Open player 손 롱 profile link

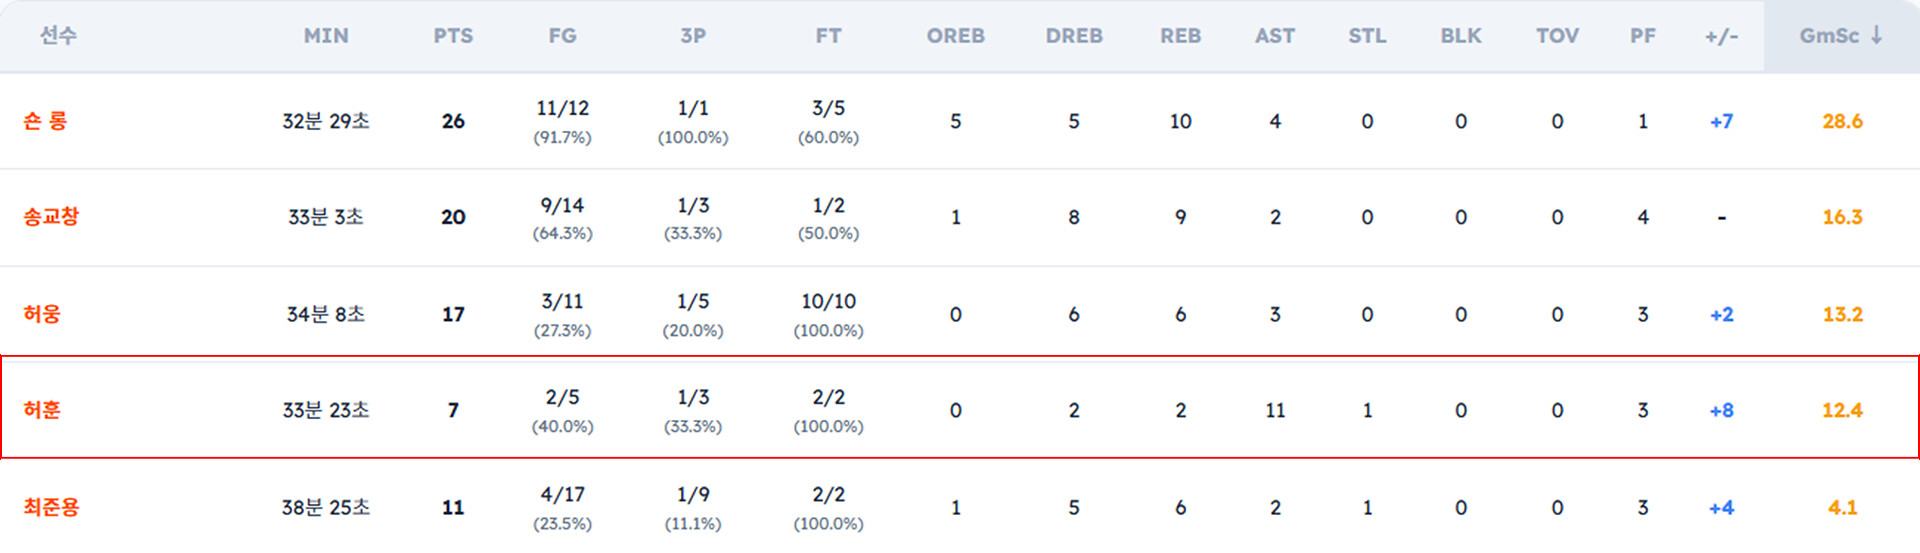pos(45,121)
